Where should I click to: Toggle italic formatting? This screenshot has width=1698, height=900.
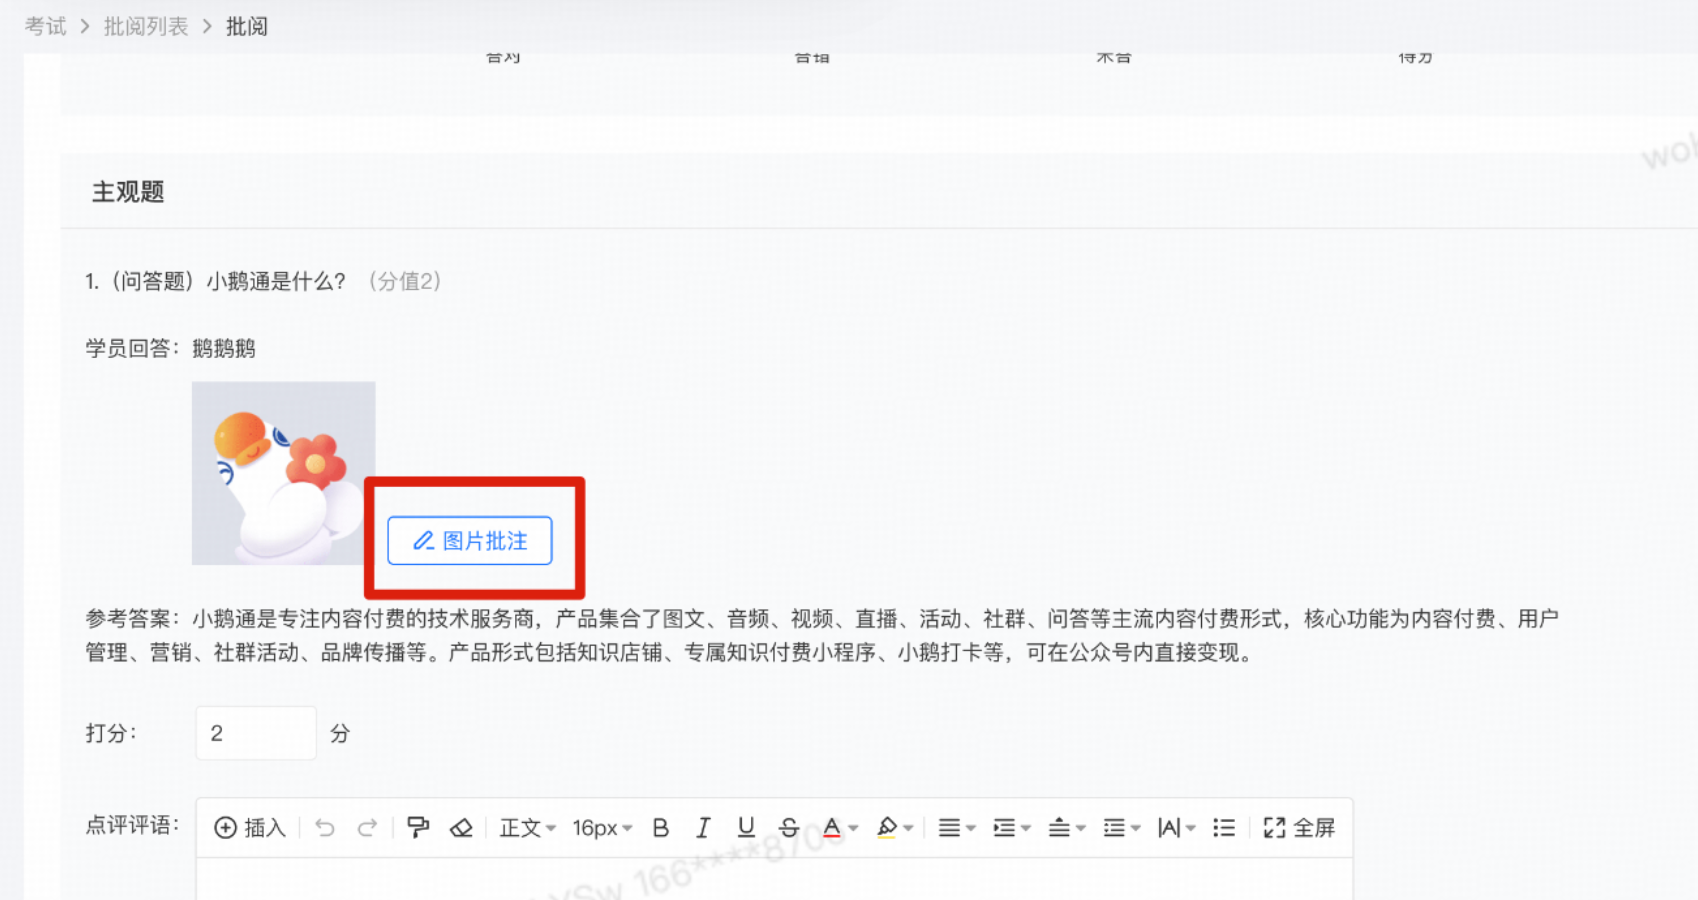(x=703, y=827)
